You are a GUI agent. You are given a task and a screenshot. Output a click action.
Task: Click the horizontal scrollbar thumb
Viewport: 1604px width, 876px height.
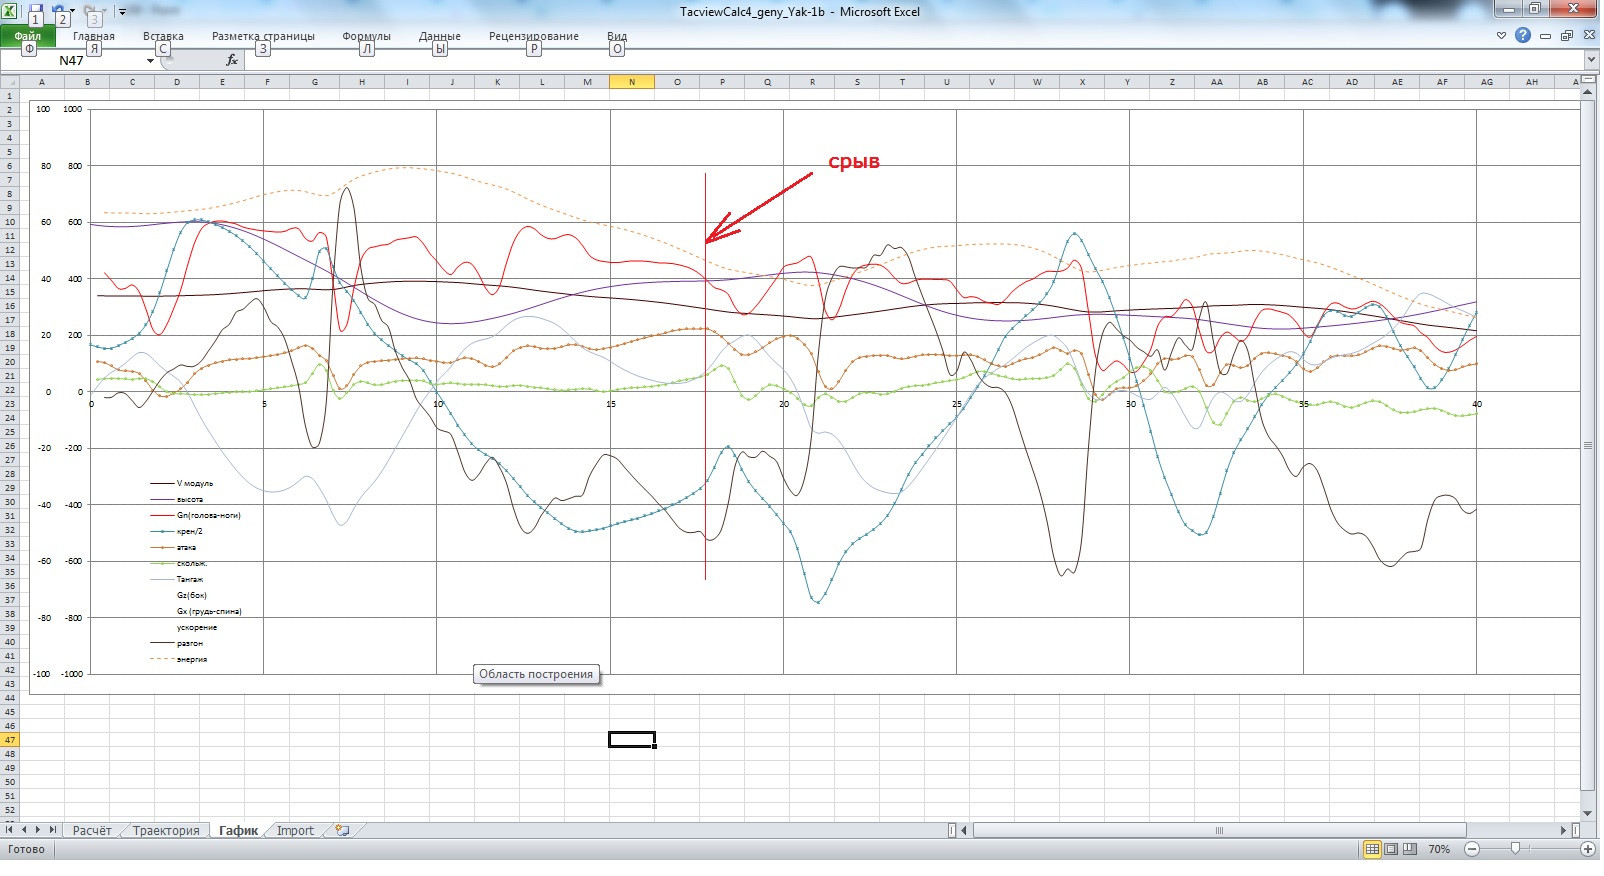click(1219, 830)
